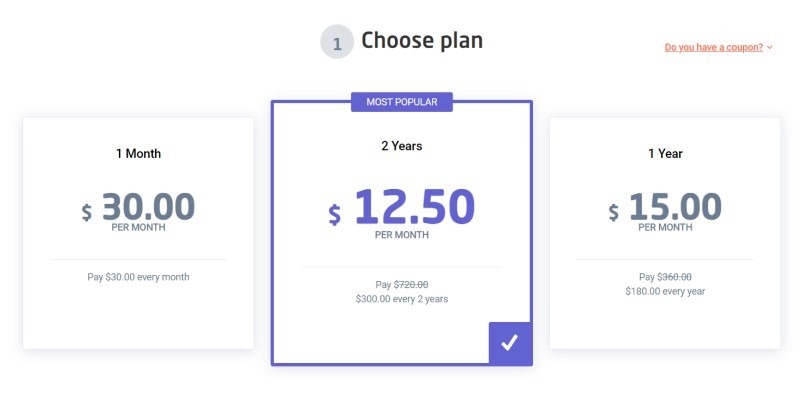800x400 pixels.
Task: Click the $30.00 price
Action: [x=148, y=207]
